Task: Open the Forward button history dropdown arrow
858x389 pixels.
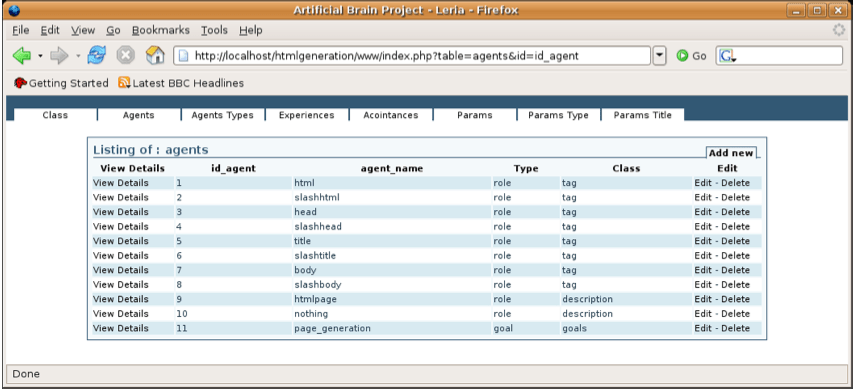Action: [78, 56]
